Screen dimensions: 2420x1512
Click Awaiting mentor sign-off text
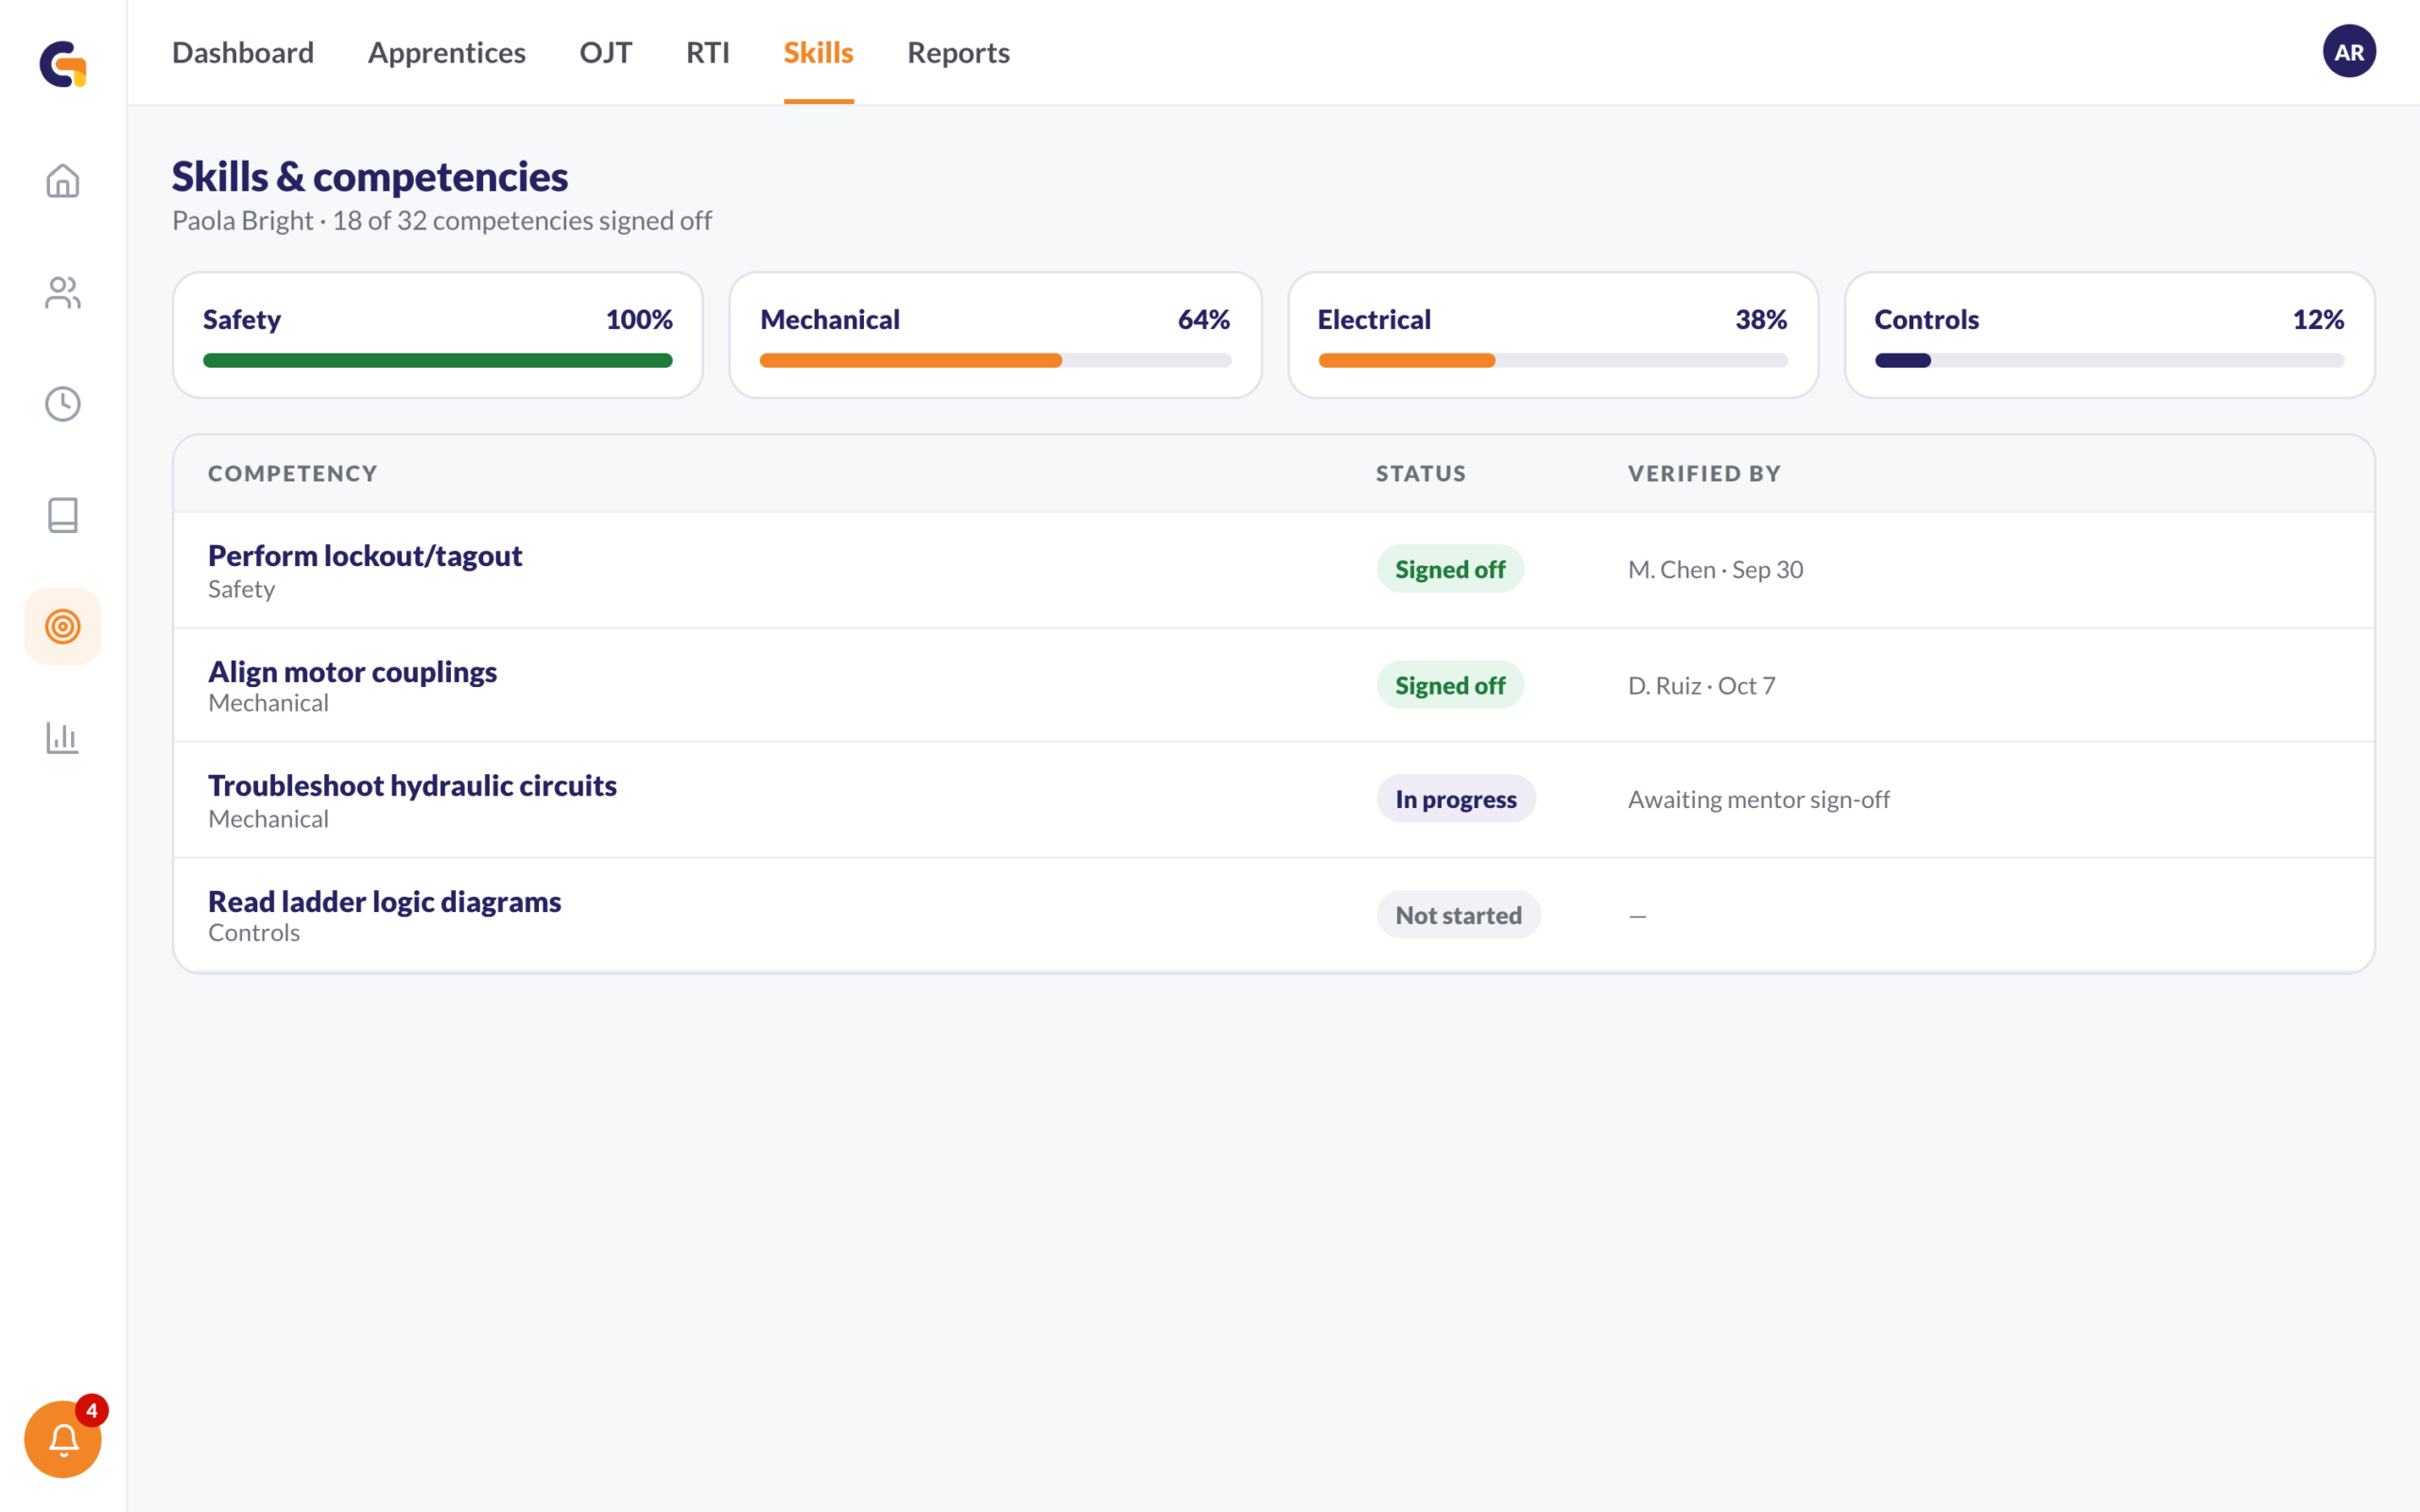click(1759, 799)
